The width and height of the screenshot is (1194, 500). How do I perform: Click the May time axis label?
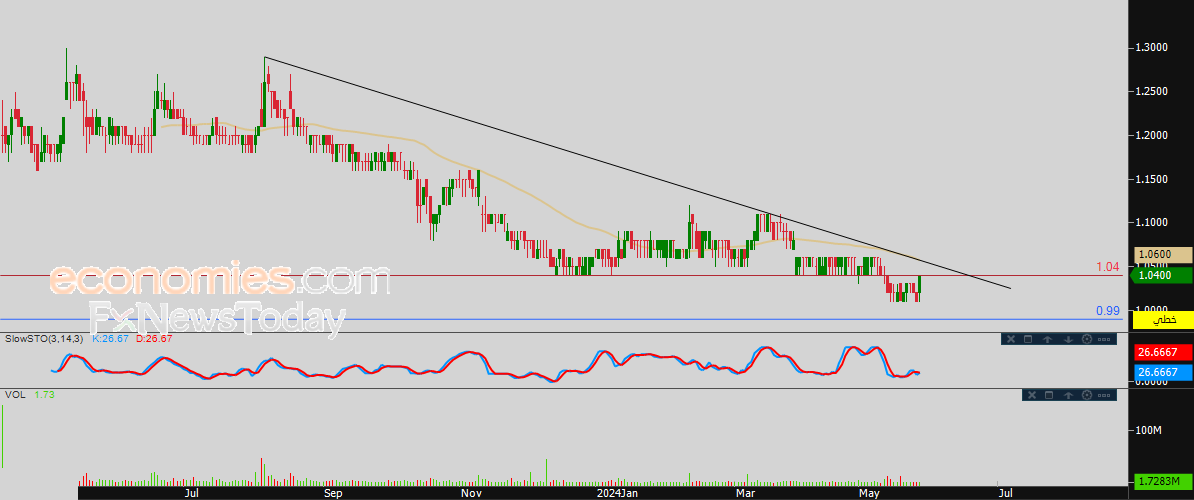(869, 493)
